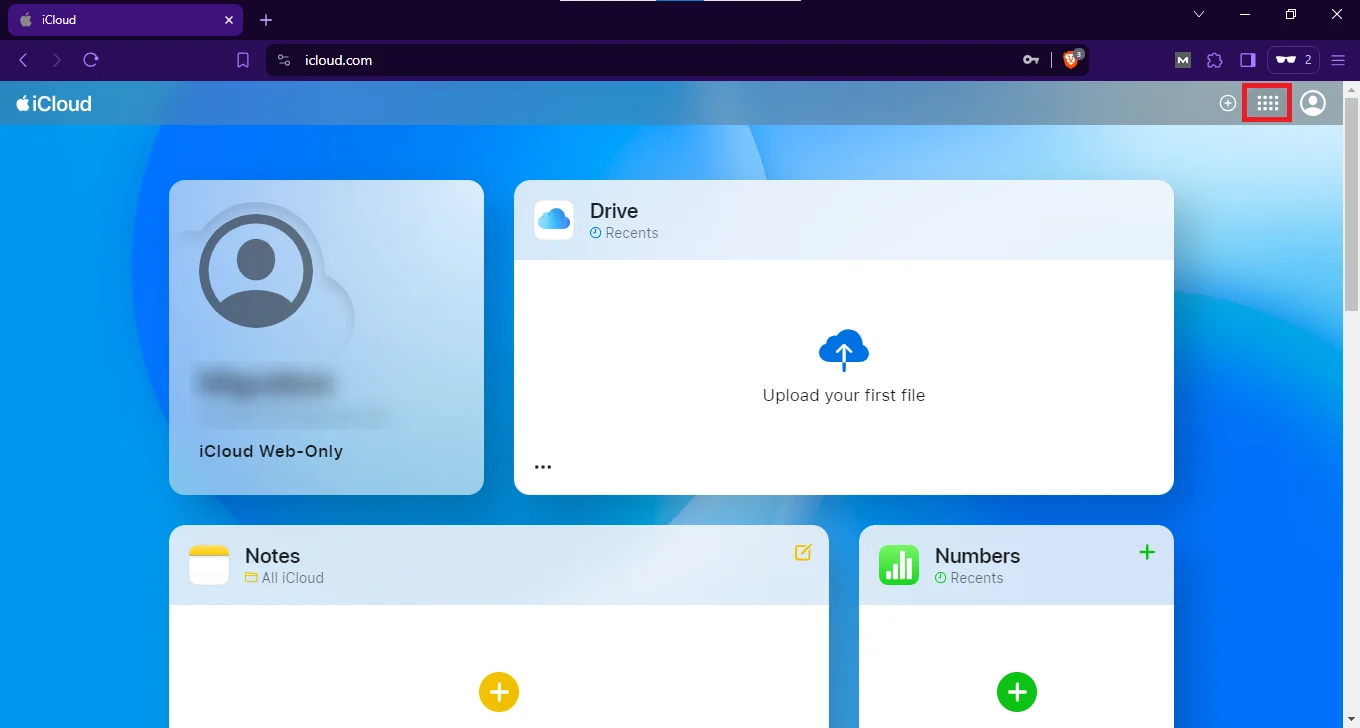Close the iCloud browser tab
Screen dimensions: 1360x728
pos(228,20)
